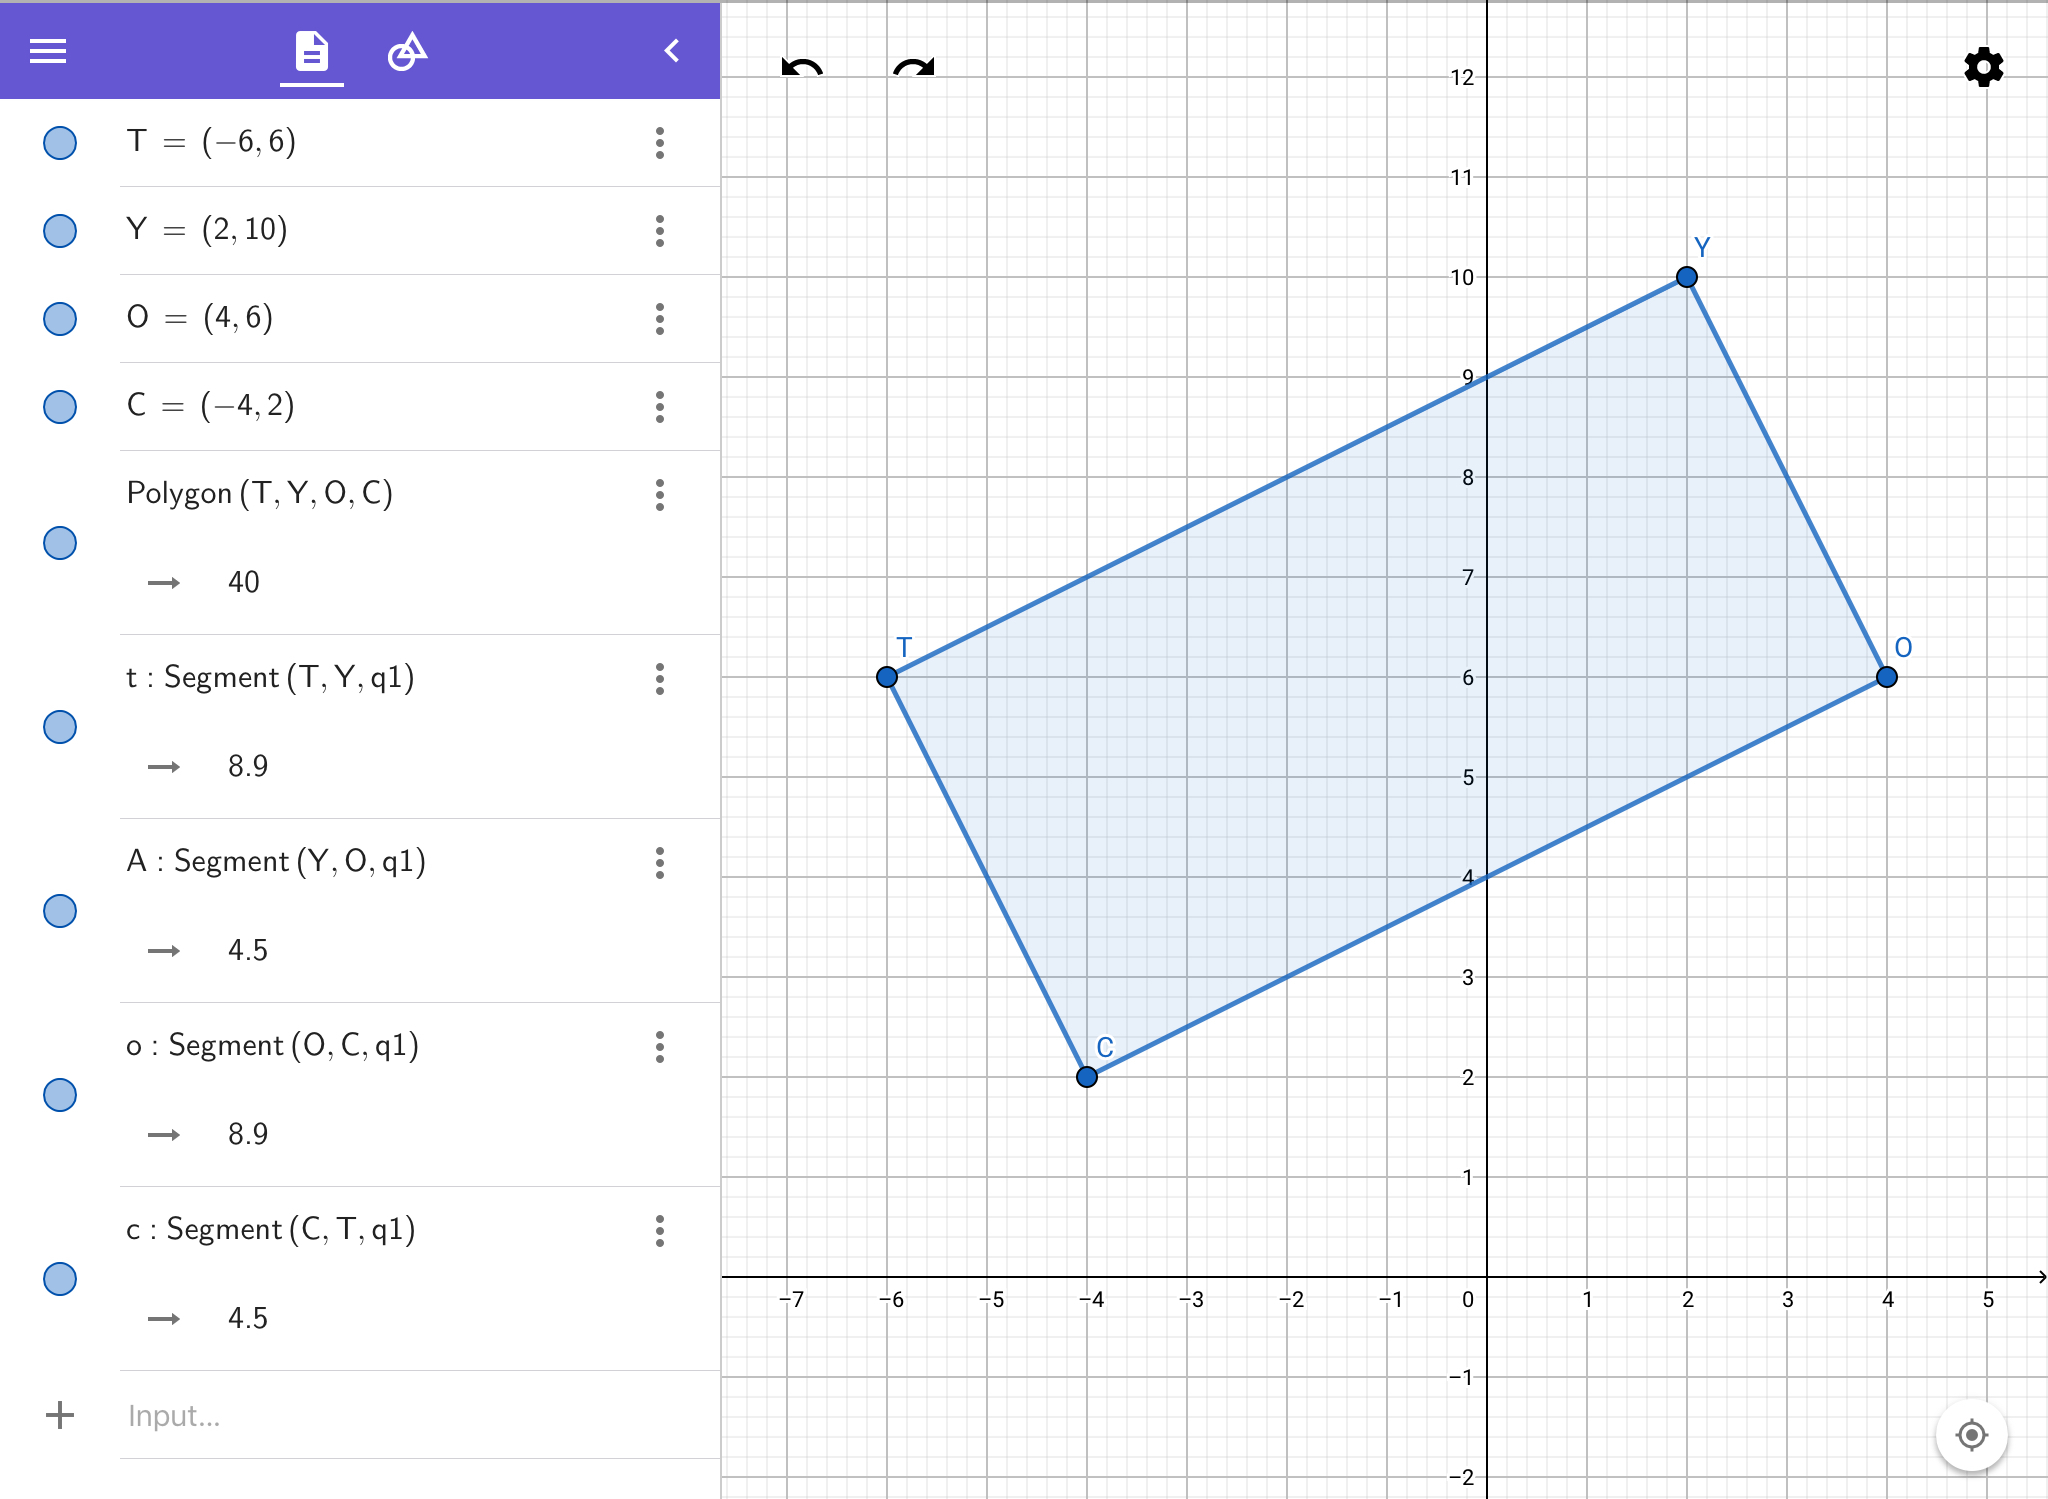Toggle visibility of point O's color marble
Image resolution: width=2048 pixels, height=1499 pixels.
pos(60,319)
